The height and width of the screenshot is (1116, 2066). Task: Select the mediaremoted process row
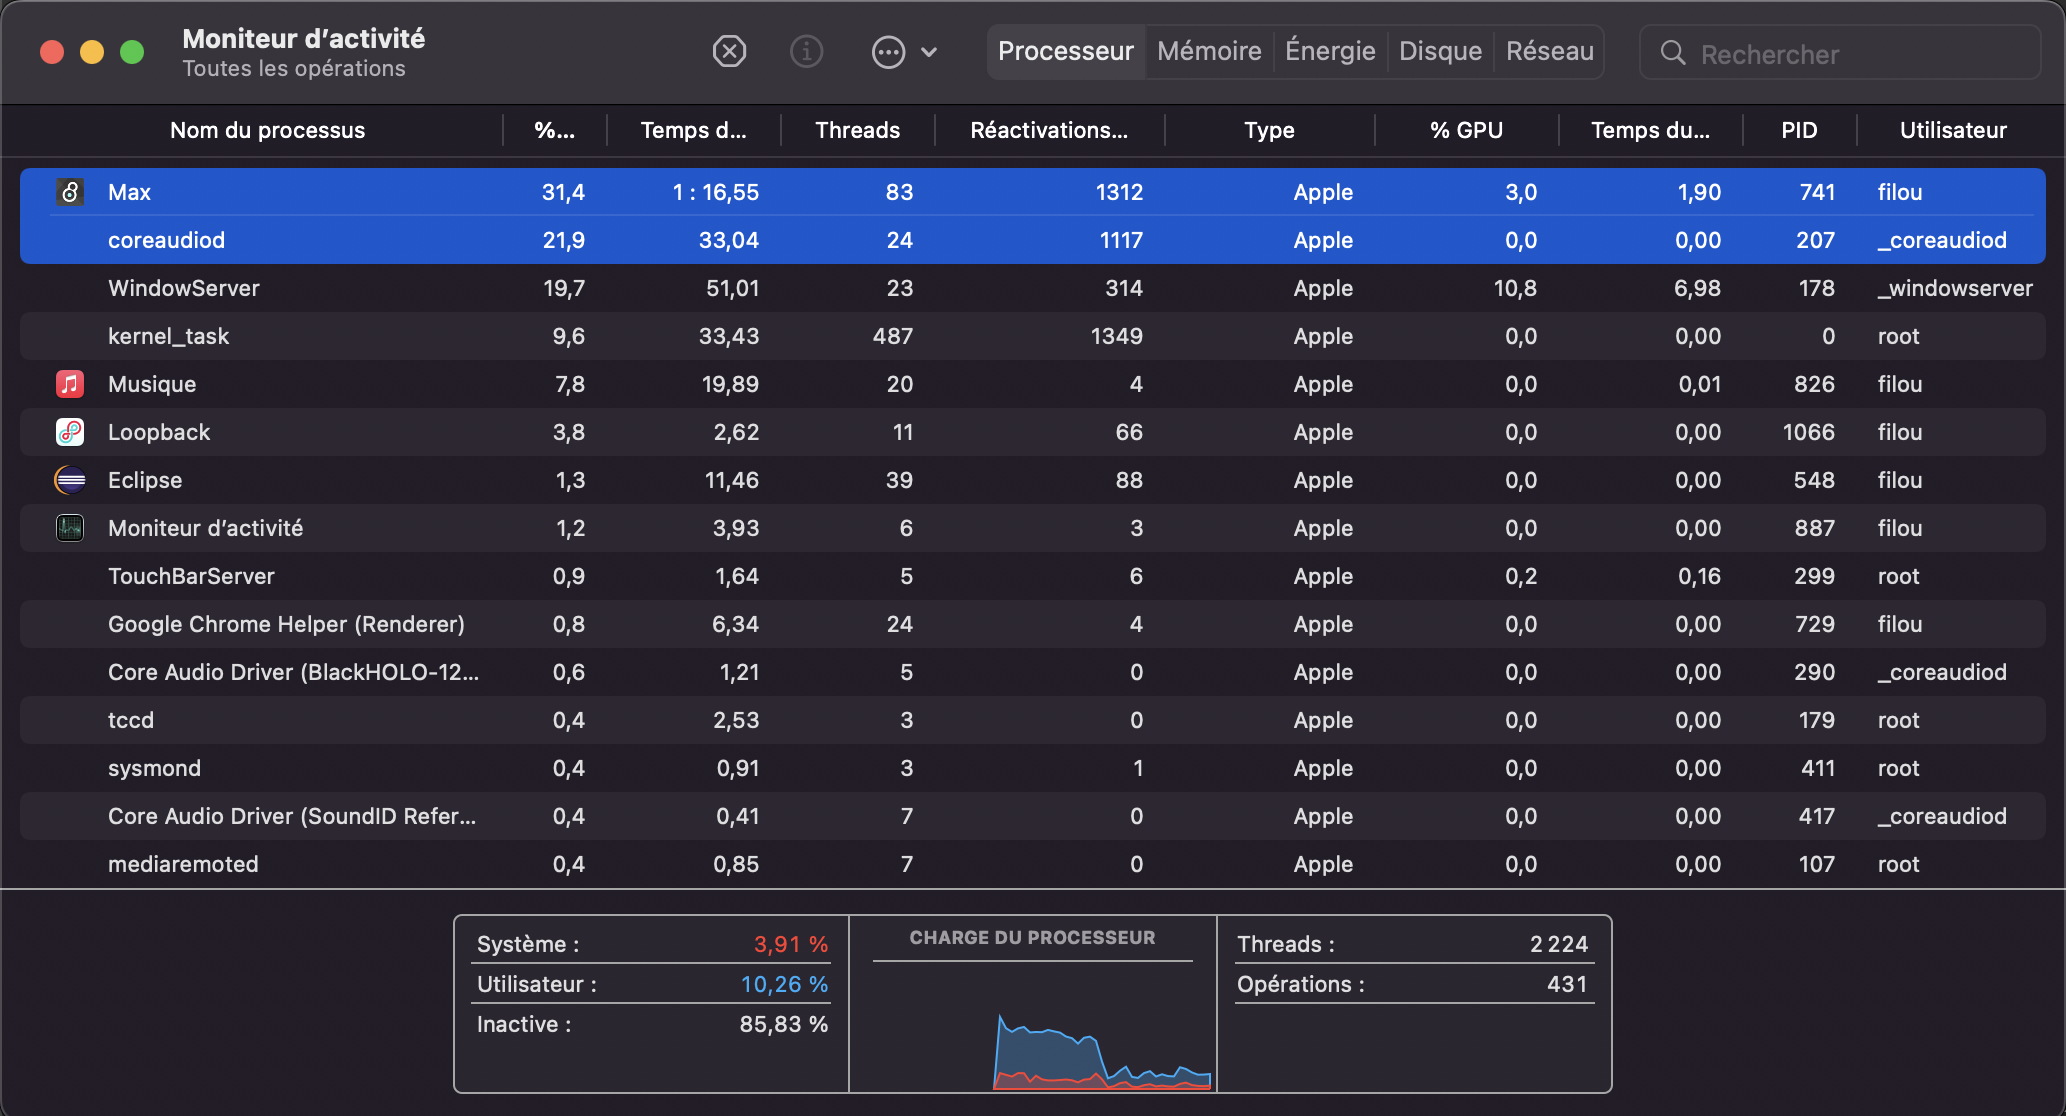1033,864
